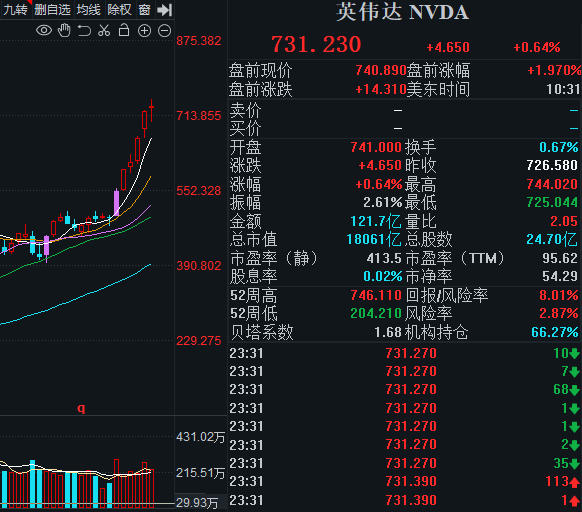Select the latest candlestick on chart

coord(151,110)
